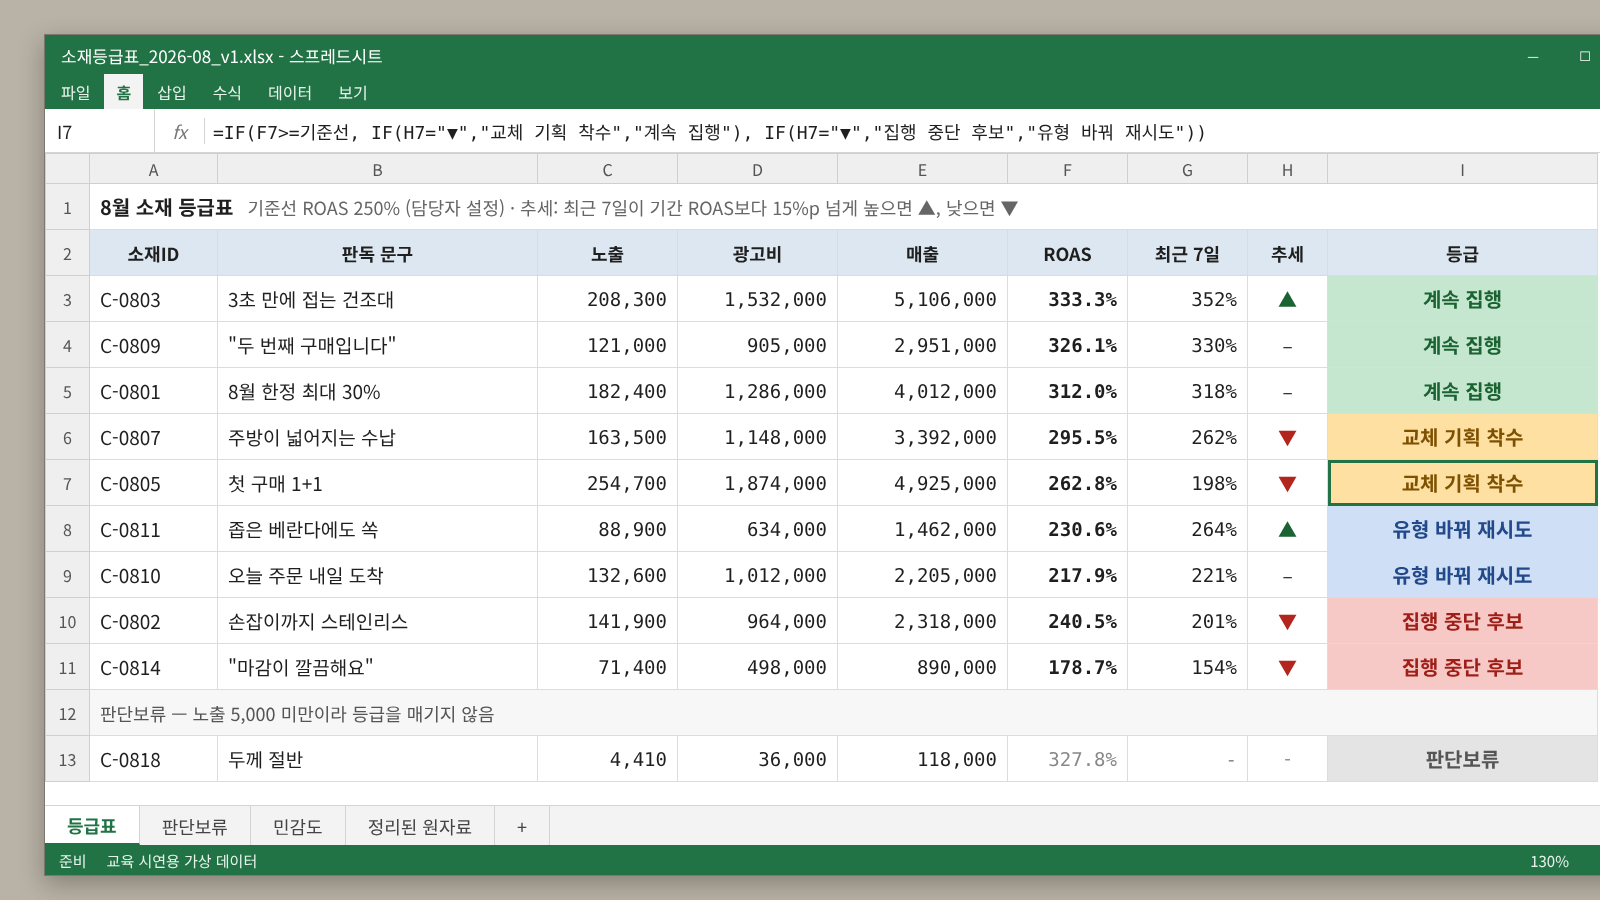Select the cell "손잡이까지 스테인리스"
The height and width of the screenshot is (900, 1600).
[377, 622]
